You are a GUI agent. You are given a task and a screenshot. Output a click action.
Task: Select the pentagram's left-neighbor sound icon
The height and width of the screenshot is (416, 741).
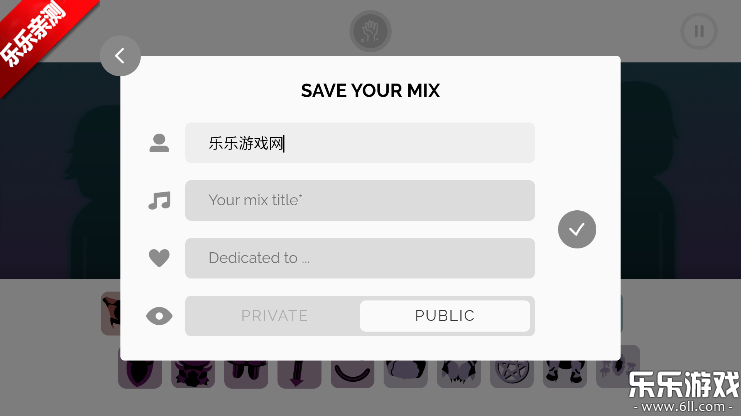pyautogui.click(x=458, y=372)
